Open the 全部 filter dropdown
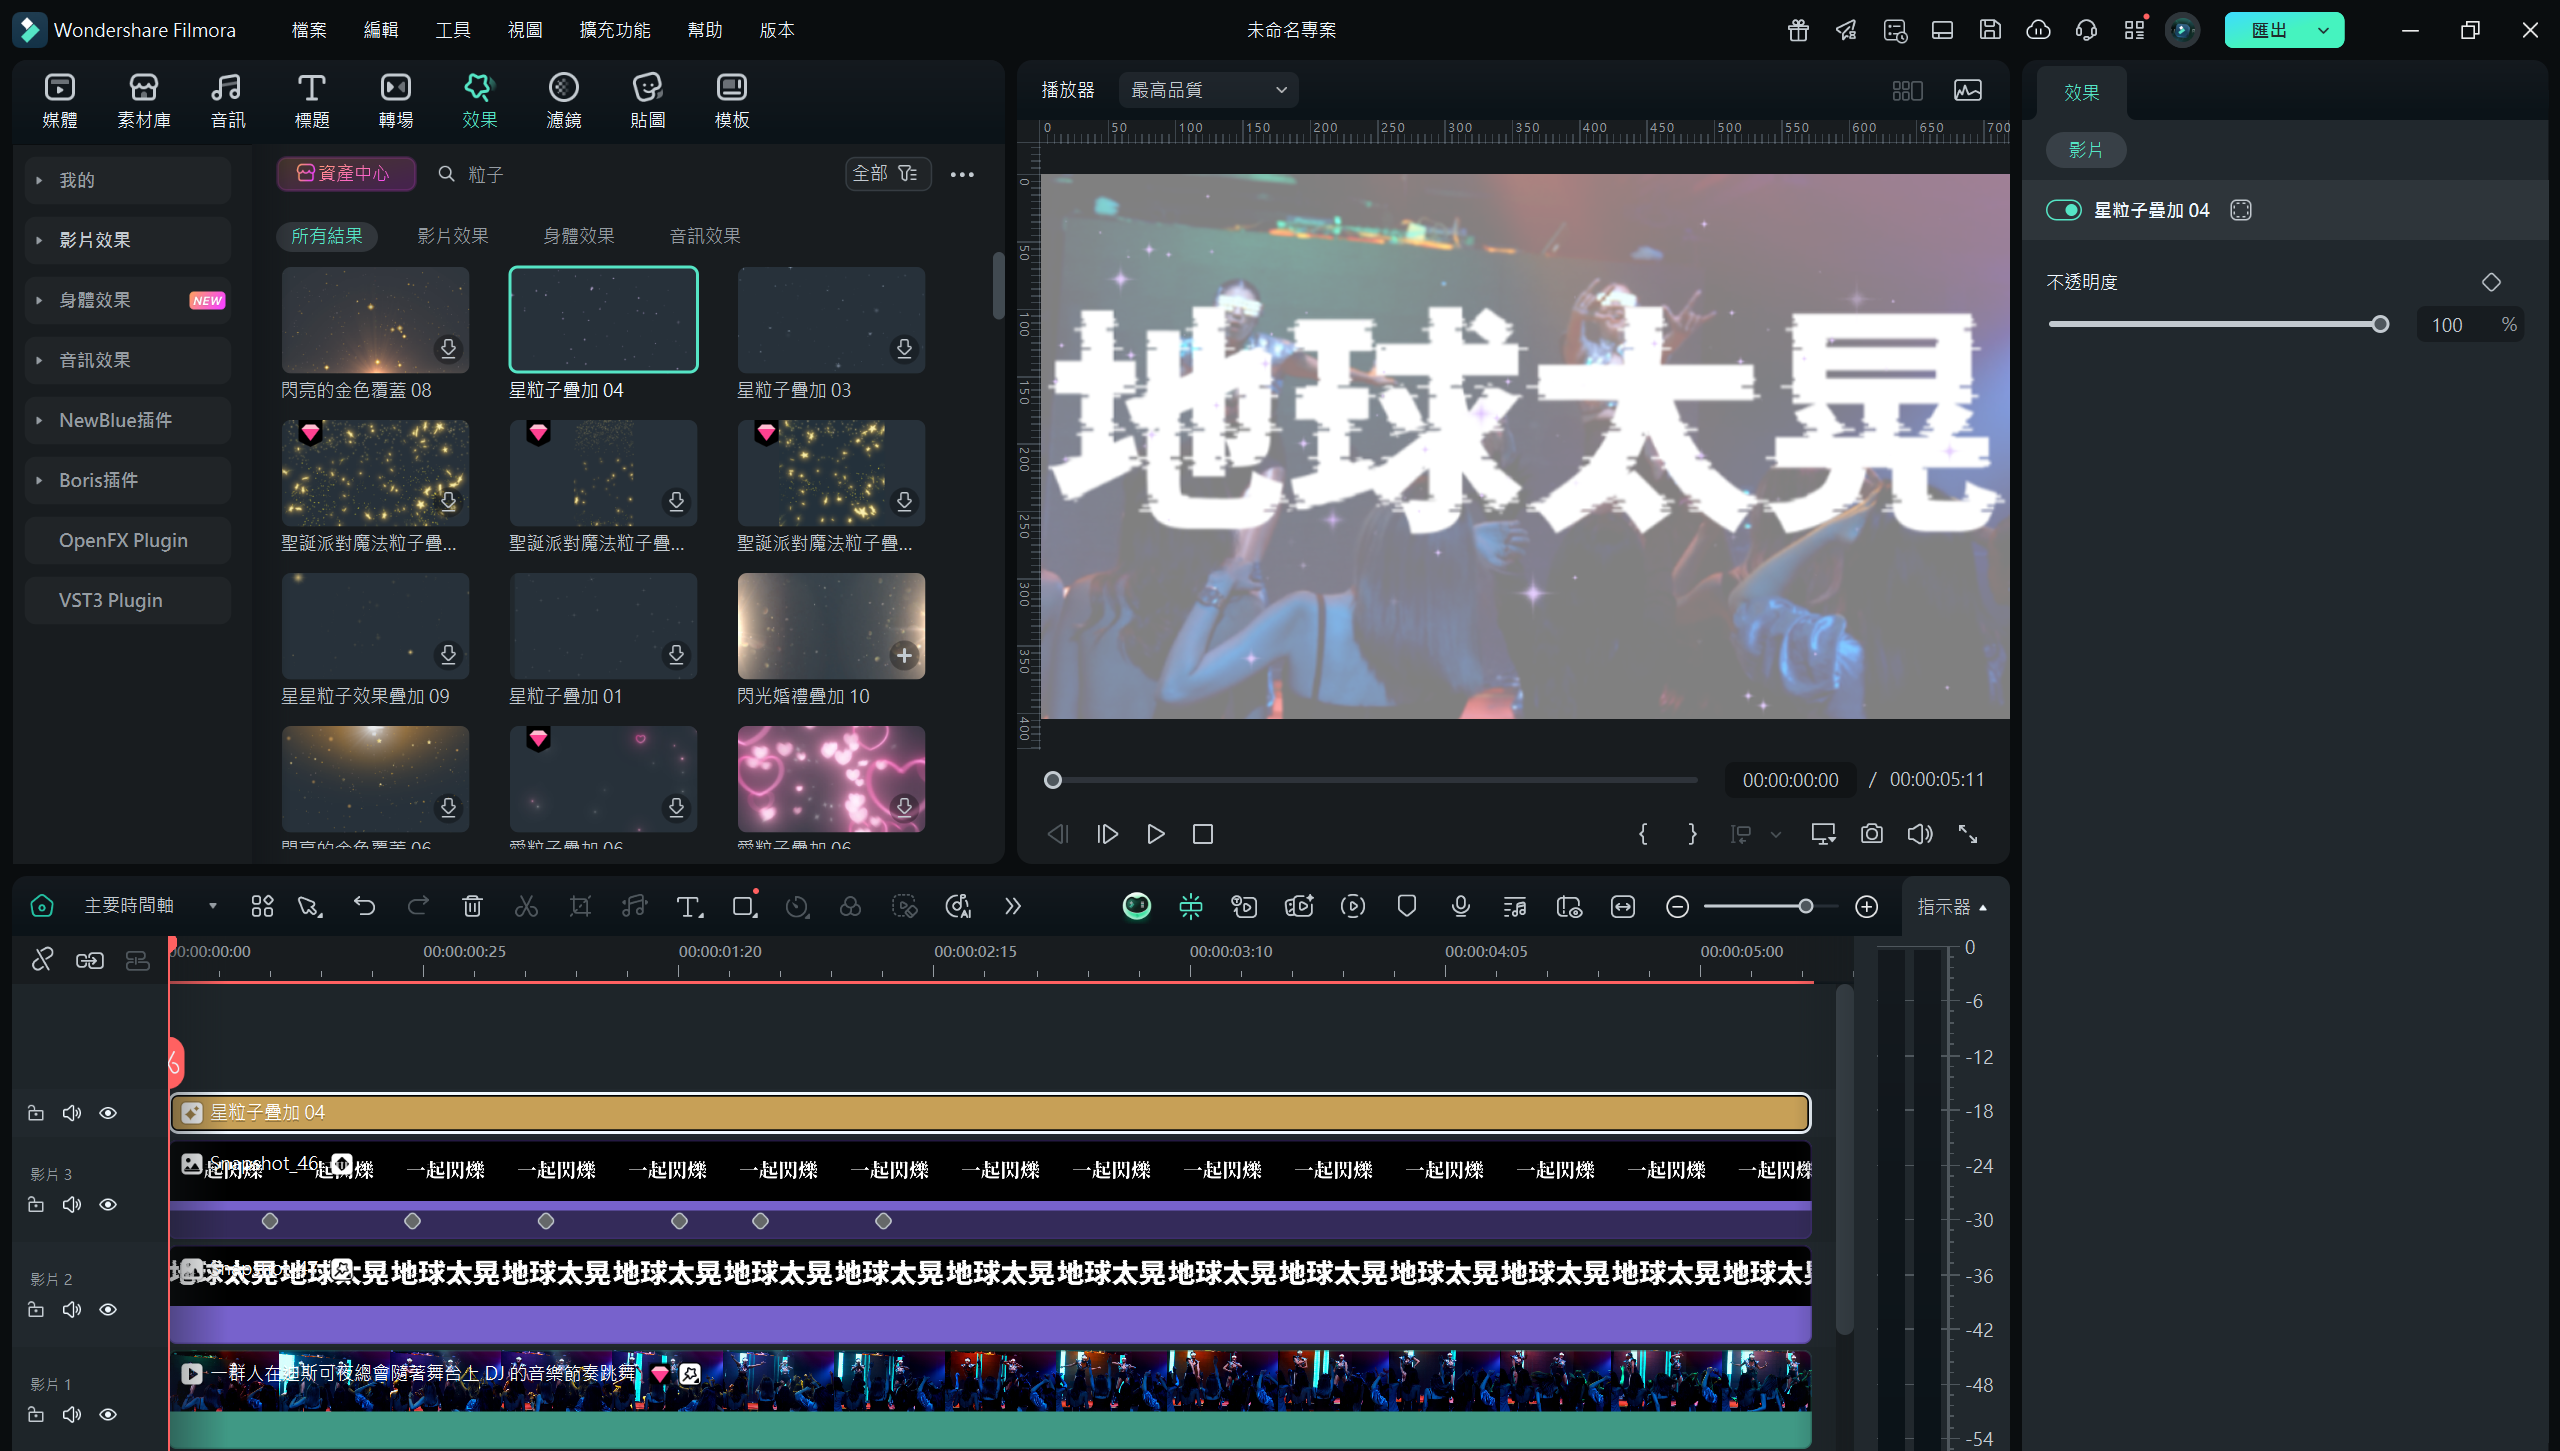 [x=886, y=174]
